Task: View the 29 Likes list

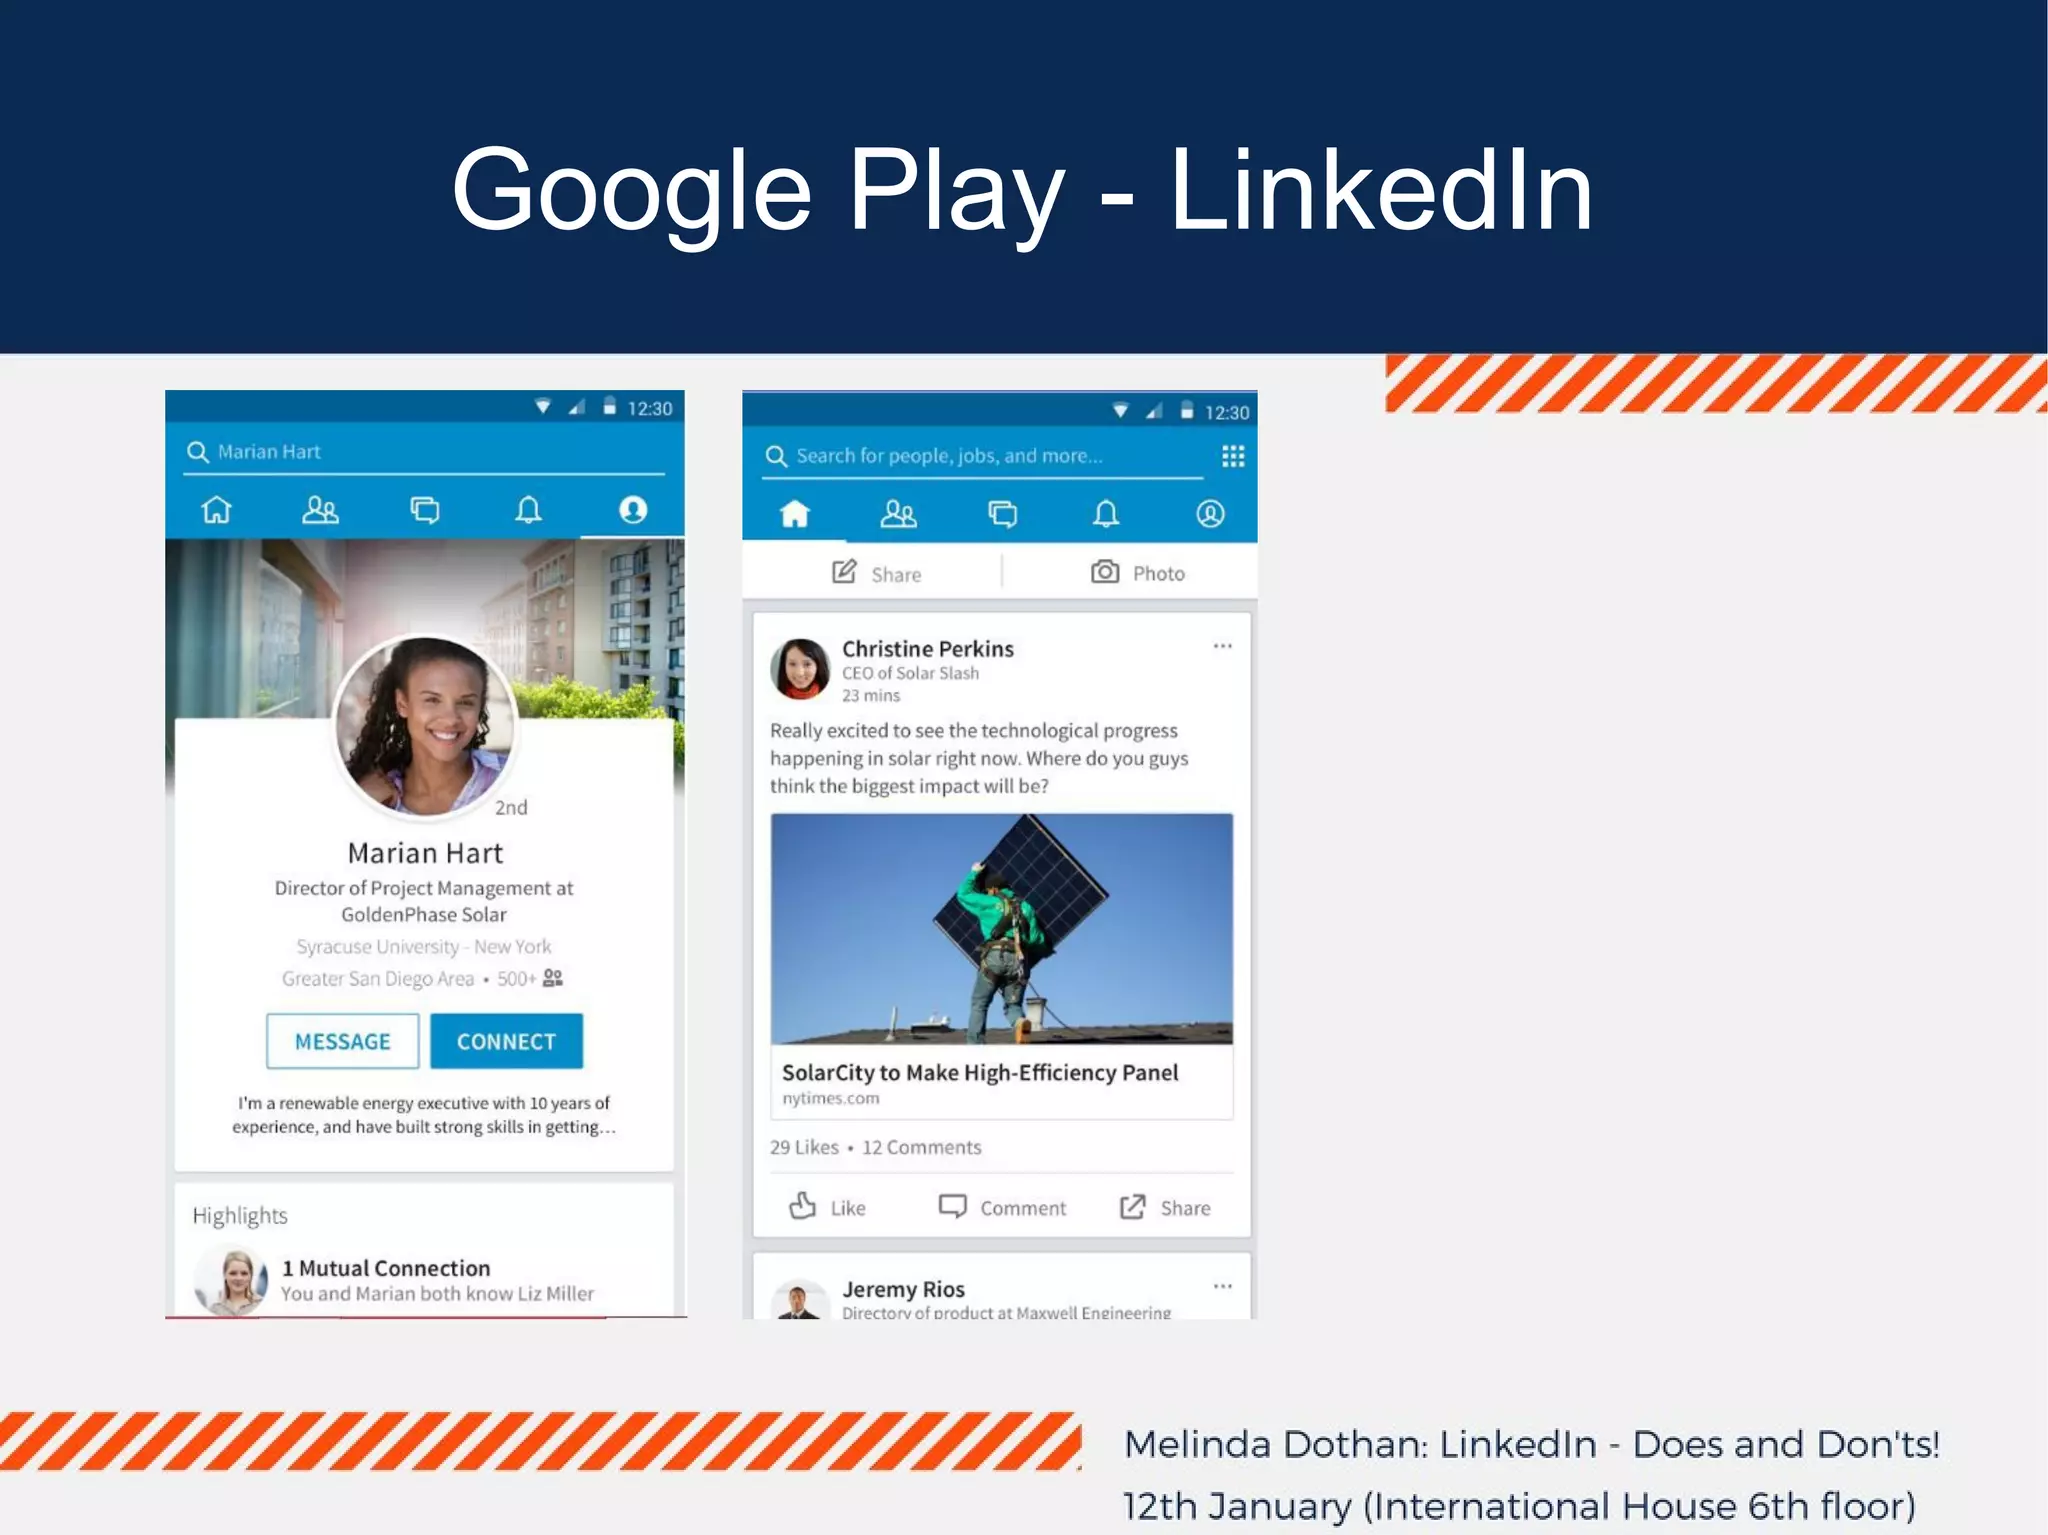Action: pyautogui.click(x=804, y=1148)
